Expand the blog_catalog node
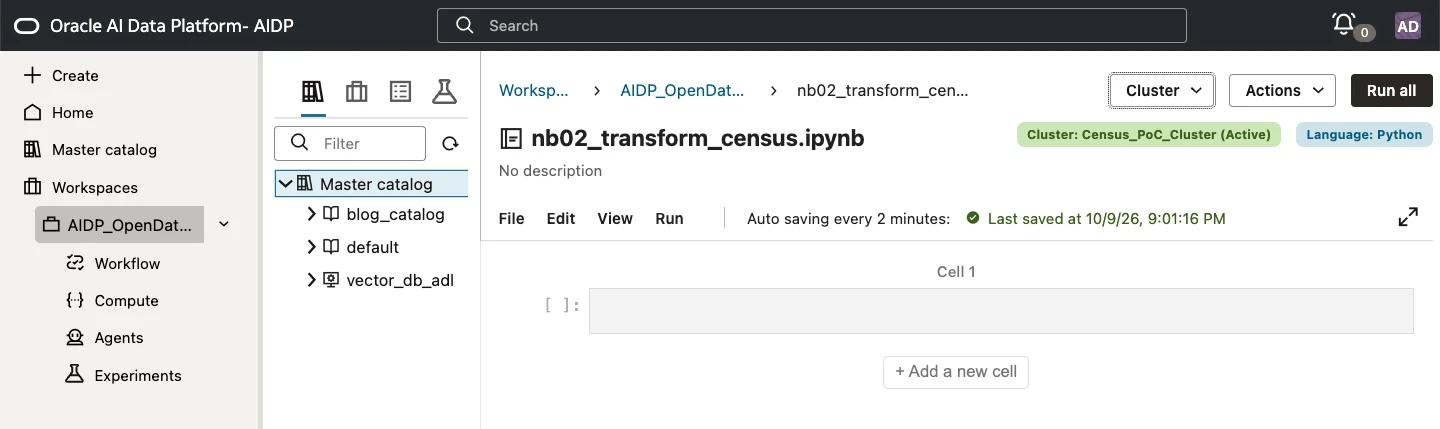Viewport: 1440px width, 429px height. 311,214
